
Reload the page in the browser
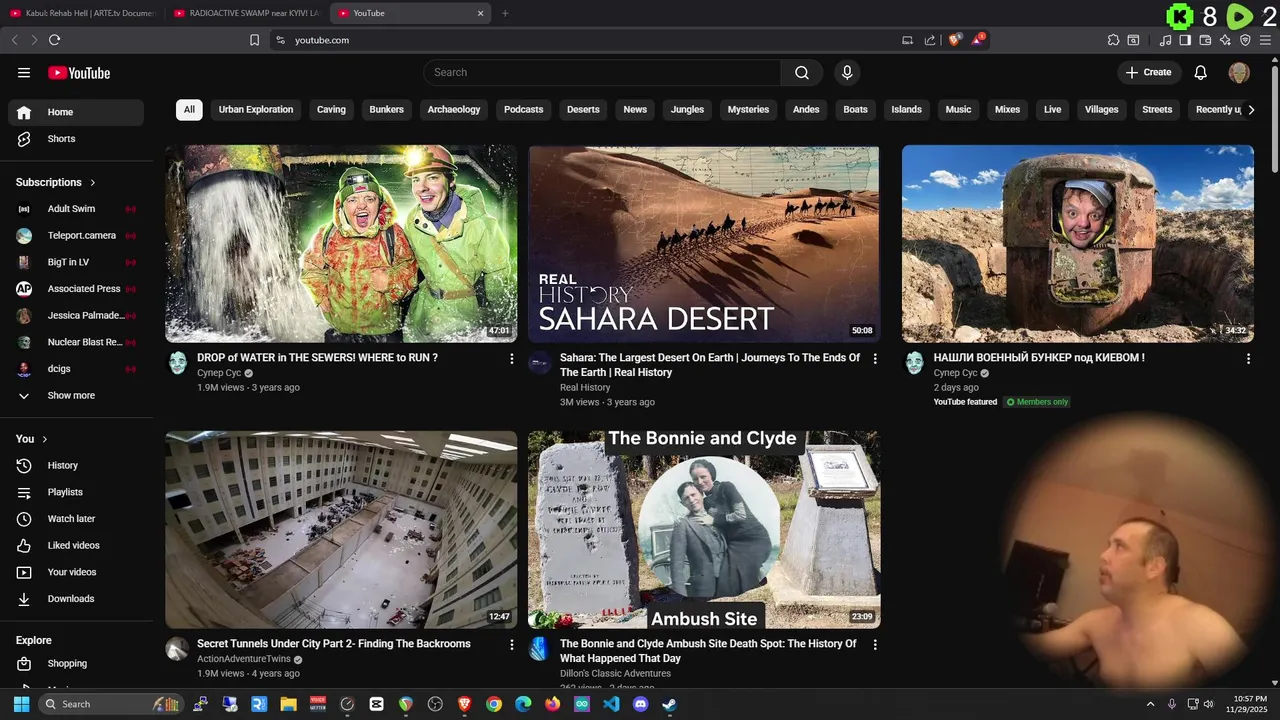tap(54, 40)
